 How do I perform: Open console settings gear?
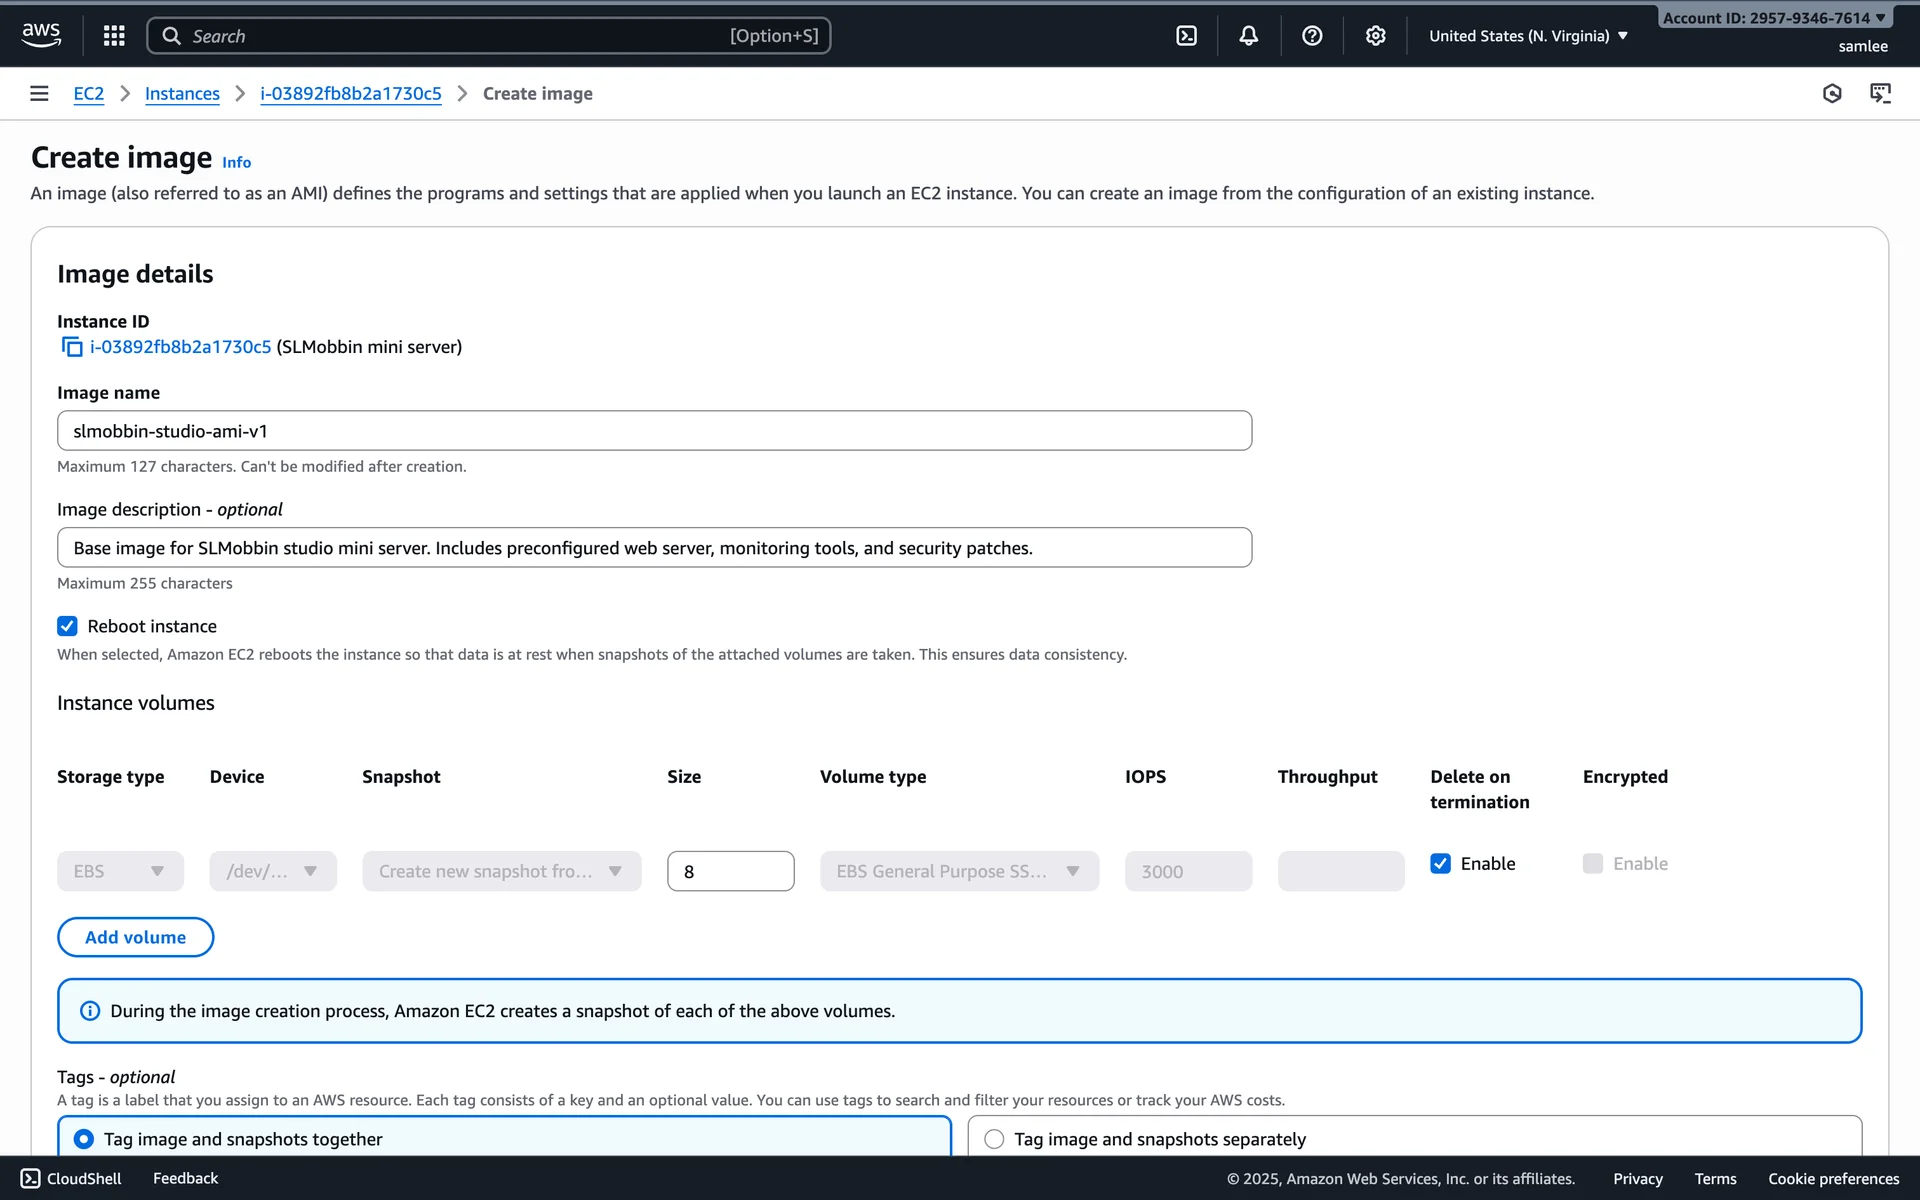1375,36
